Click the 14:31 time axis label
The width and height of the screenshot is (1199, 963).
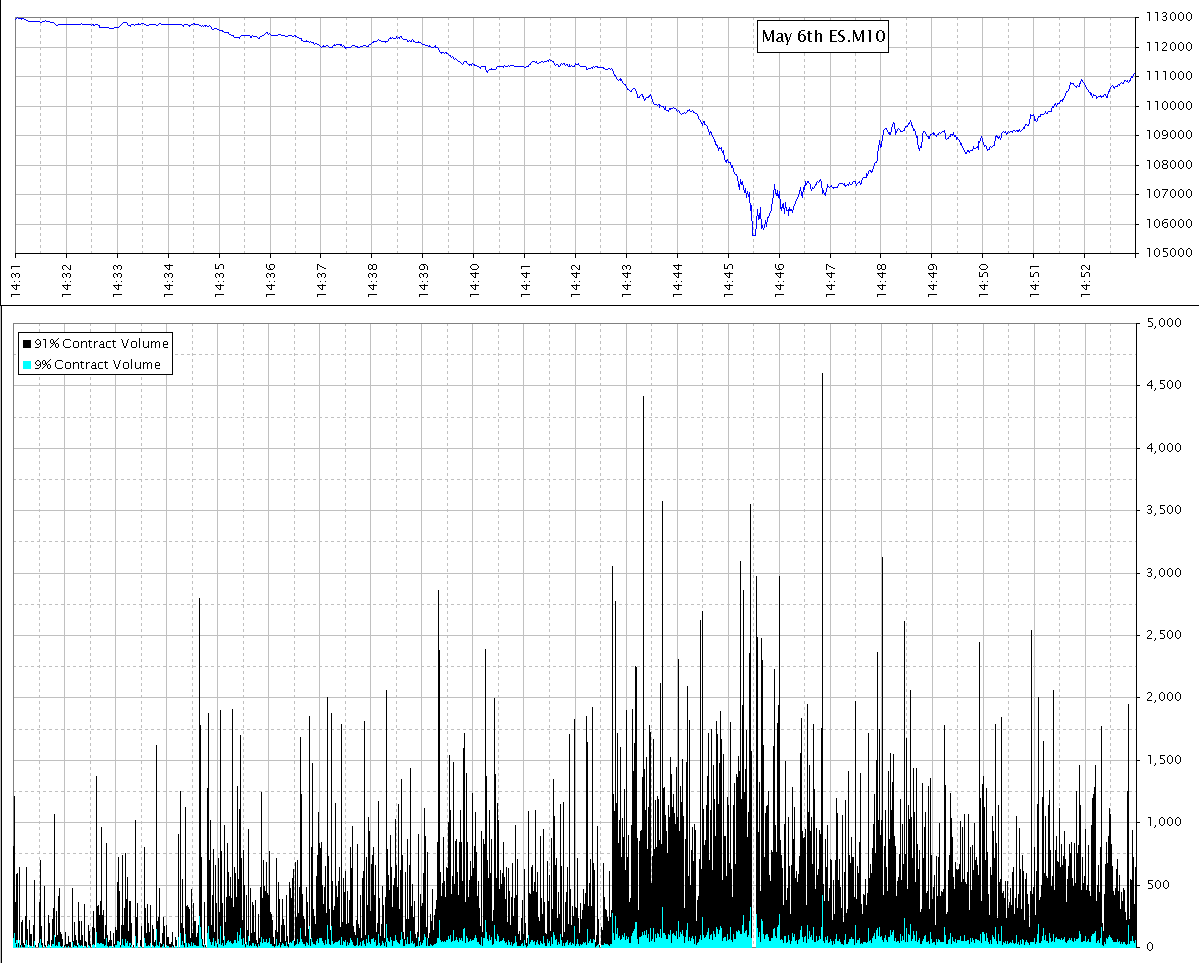click(15, 277)
